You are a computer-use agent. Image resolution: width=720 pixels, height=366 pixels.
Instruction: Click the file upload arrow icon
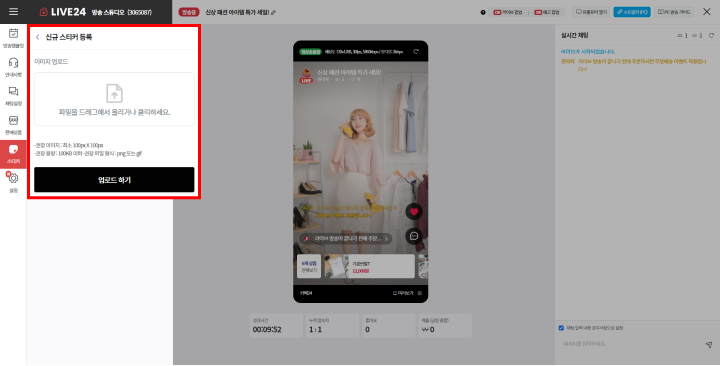pyautogui.click(x=114, y=93)
